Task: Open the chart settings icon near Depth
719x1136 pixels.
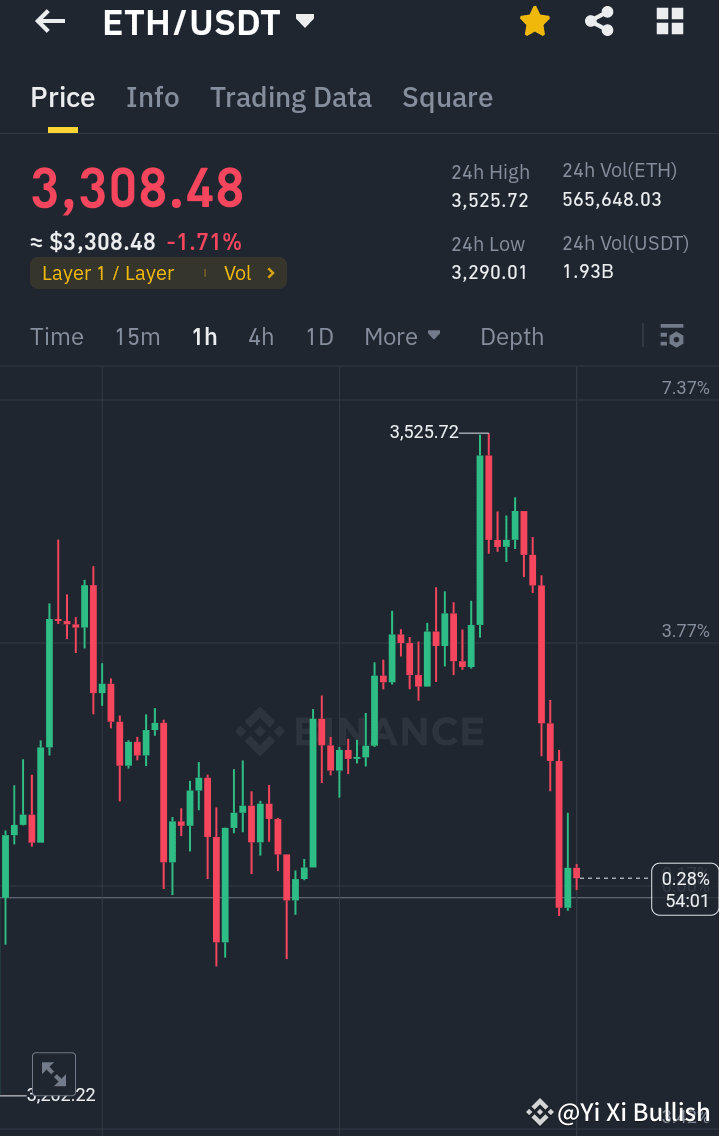Action: [x=672, y=336]
